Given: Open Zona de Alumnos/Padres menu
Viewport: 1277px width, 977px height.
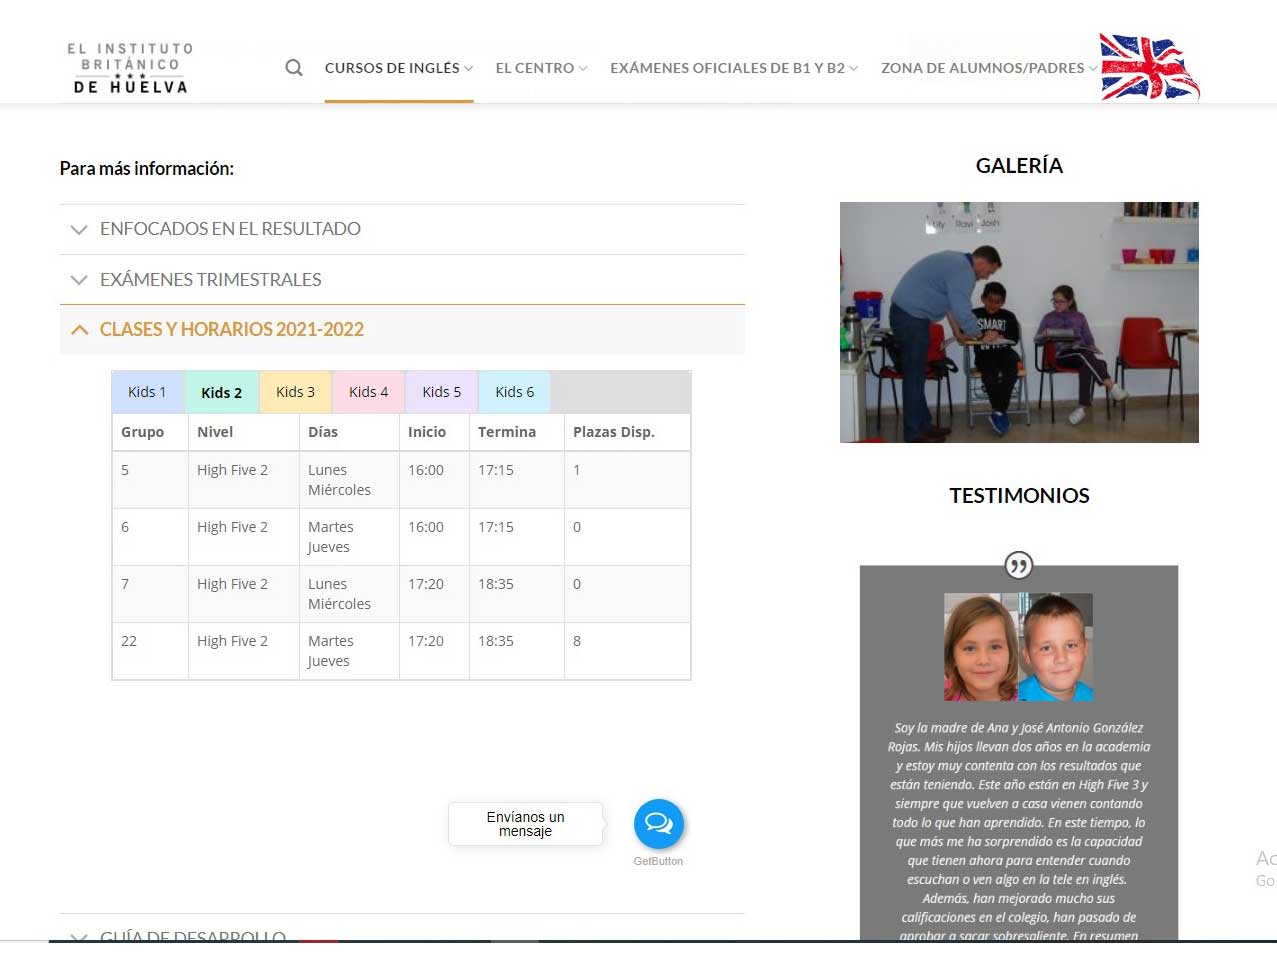Looking at the screenshot, I should click(989, 68).
